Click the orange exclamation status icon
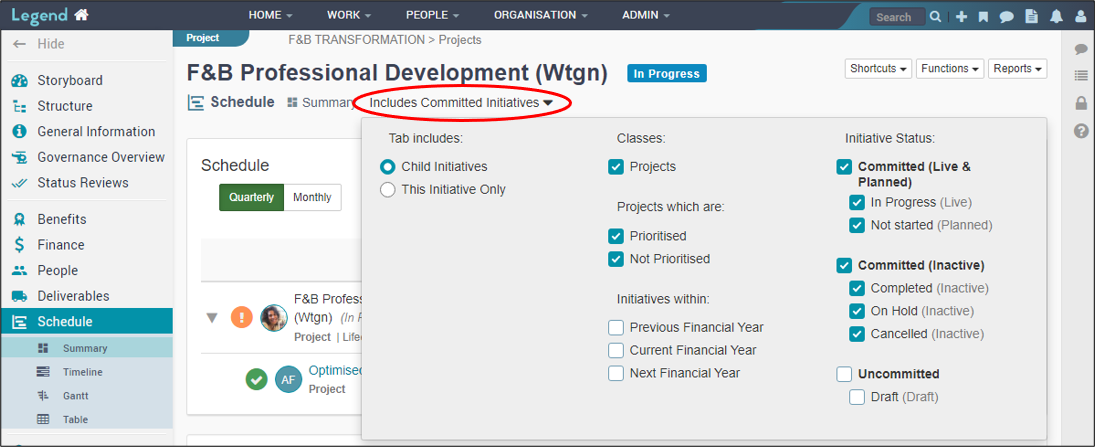This screenshot has width=1095, height=447. (242, 318)
